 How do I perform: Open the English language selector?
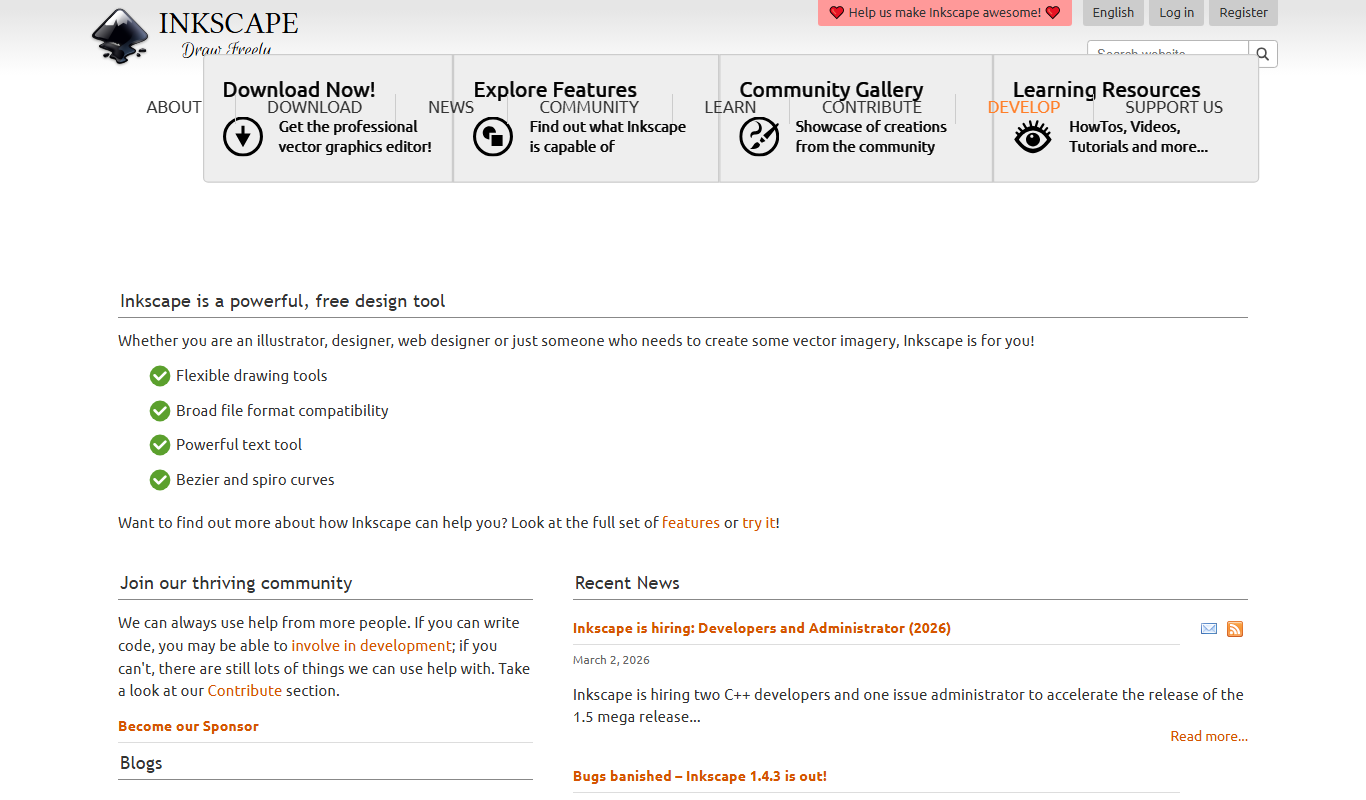pos(1113,13)
